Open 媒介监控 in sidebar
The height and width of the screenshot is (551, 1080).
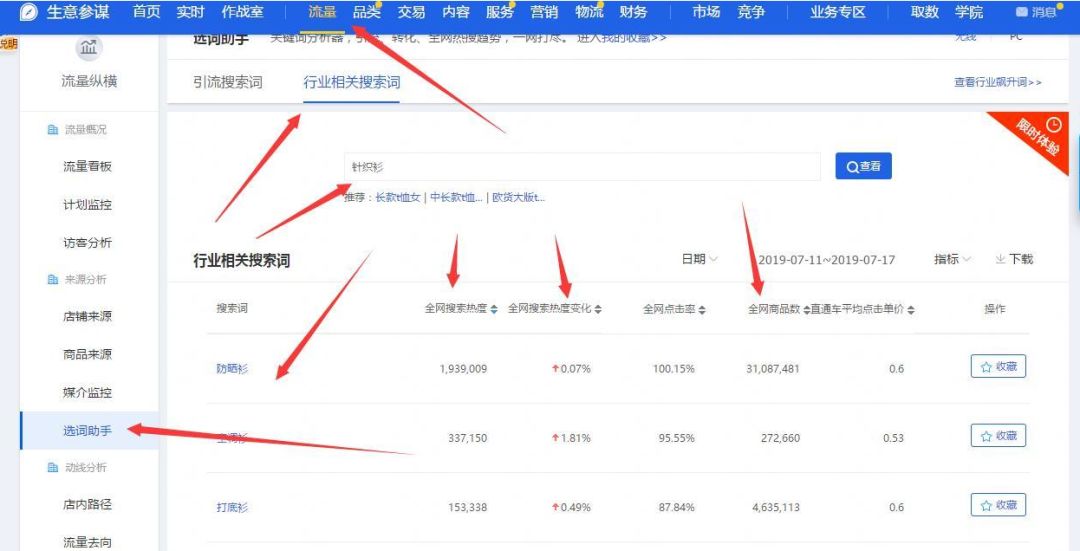pyautogui.click(x=87, y=393)
